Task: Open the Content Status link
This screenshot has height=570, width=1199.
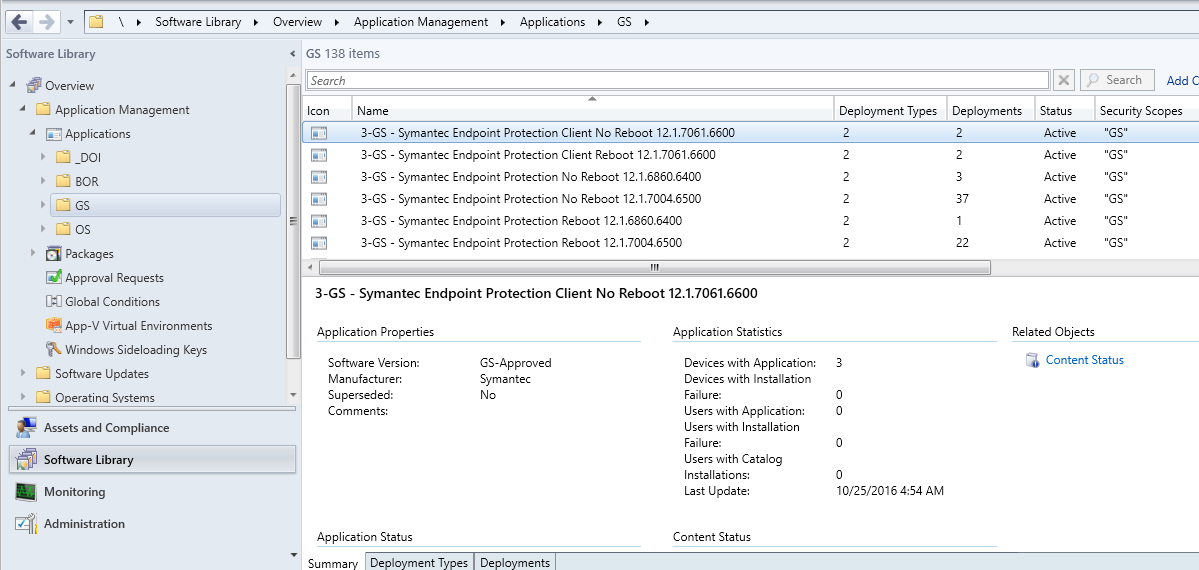Action: point(1084,360)
